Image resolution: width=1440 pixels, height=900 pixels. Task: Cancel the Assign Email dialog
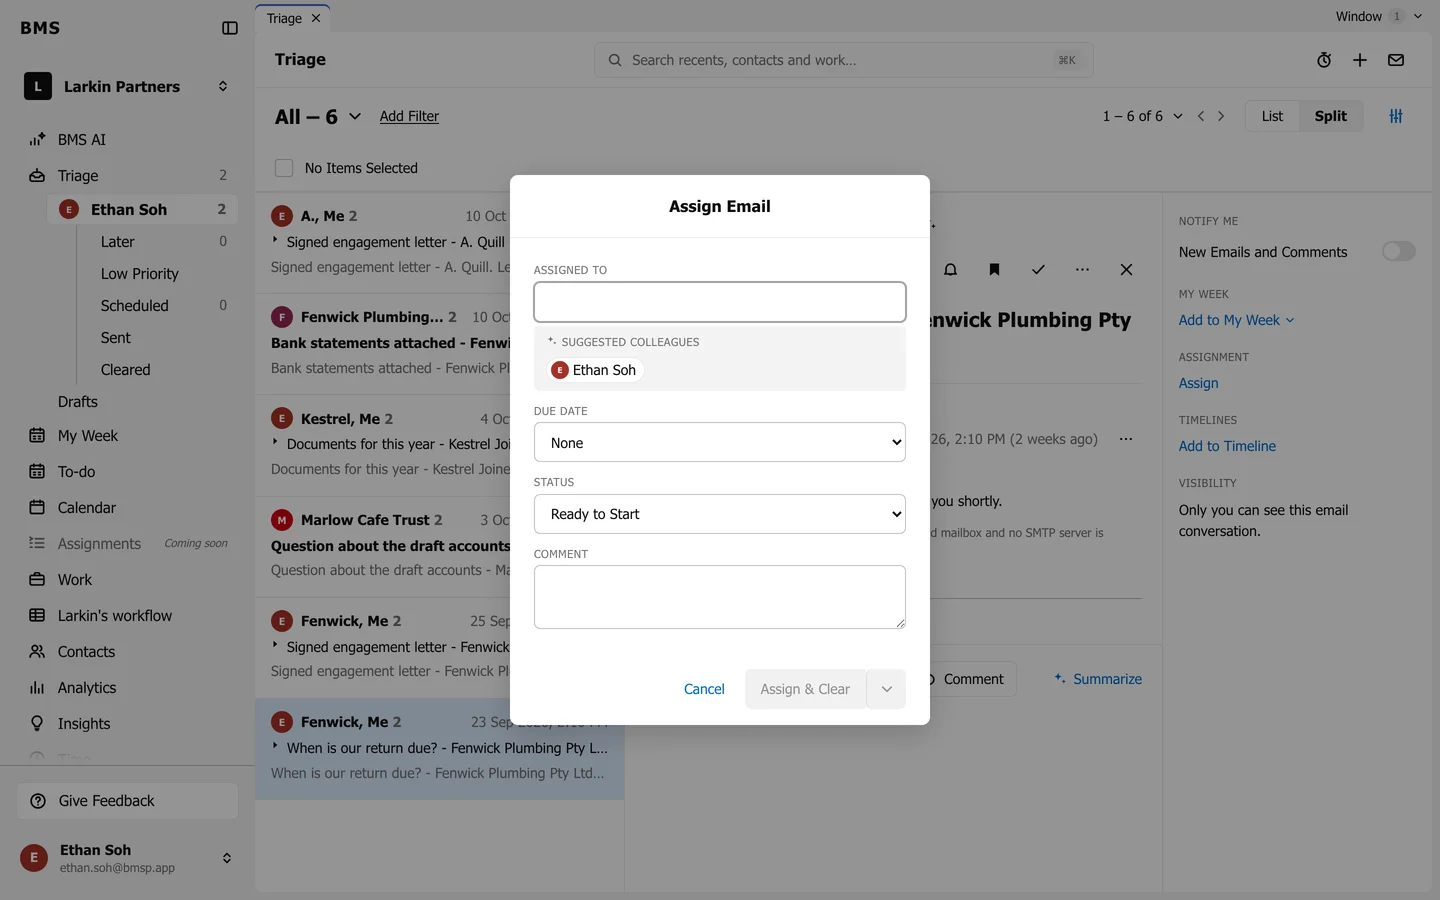[704, 689]
